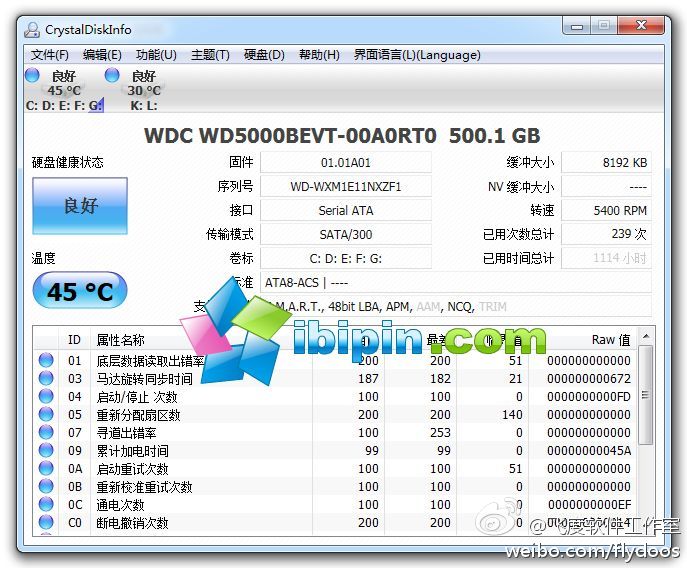Click the status orb for attribute 0C
687x568 pixels.
46,504
